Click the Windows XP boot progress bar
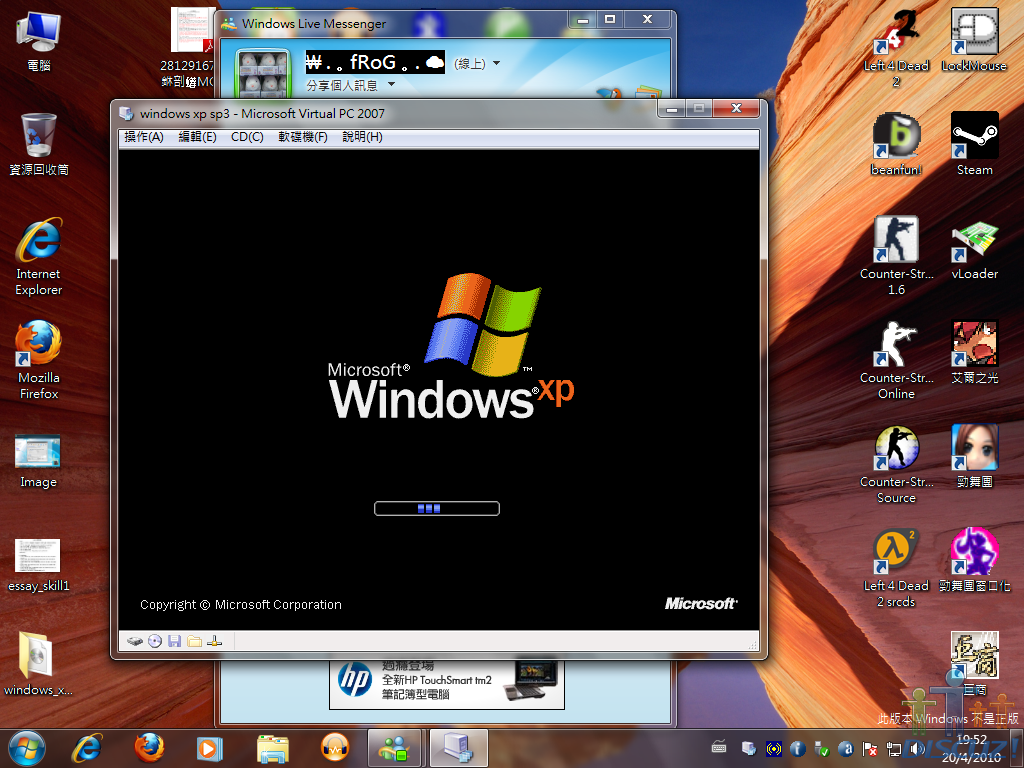This screenshot has height=768, width=1024. [437, 508]
